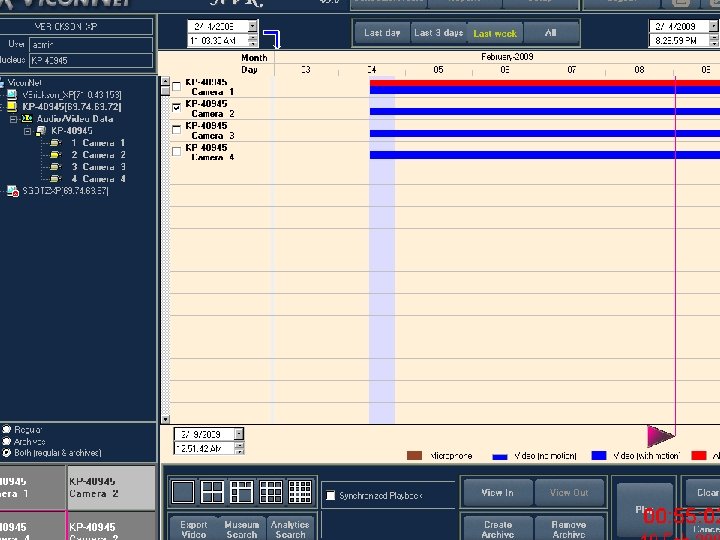
Task: Click the Remove Archive button
Action: pyautogui.click(x=569, y=529)
